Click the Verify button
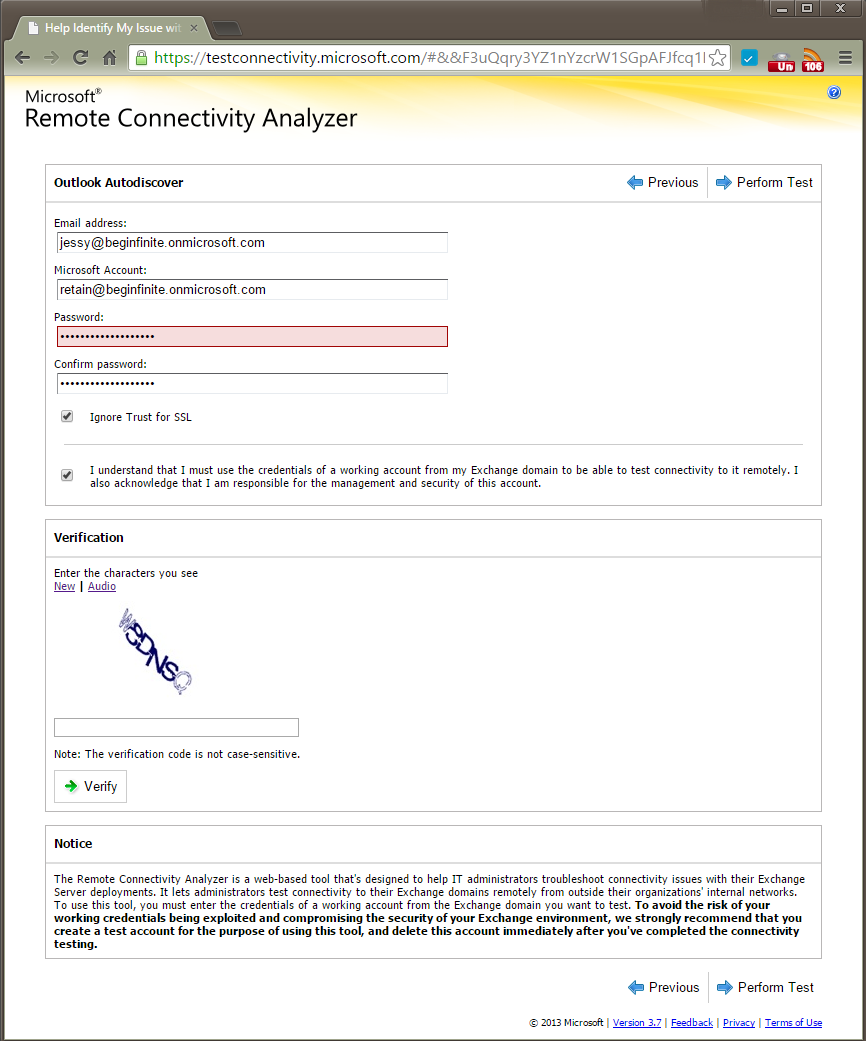This screenshot has width=866, height=1041. tap(90, 786)
